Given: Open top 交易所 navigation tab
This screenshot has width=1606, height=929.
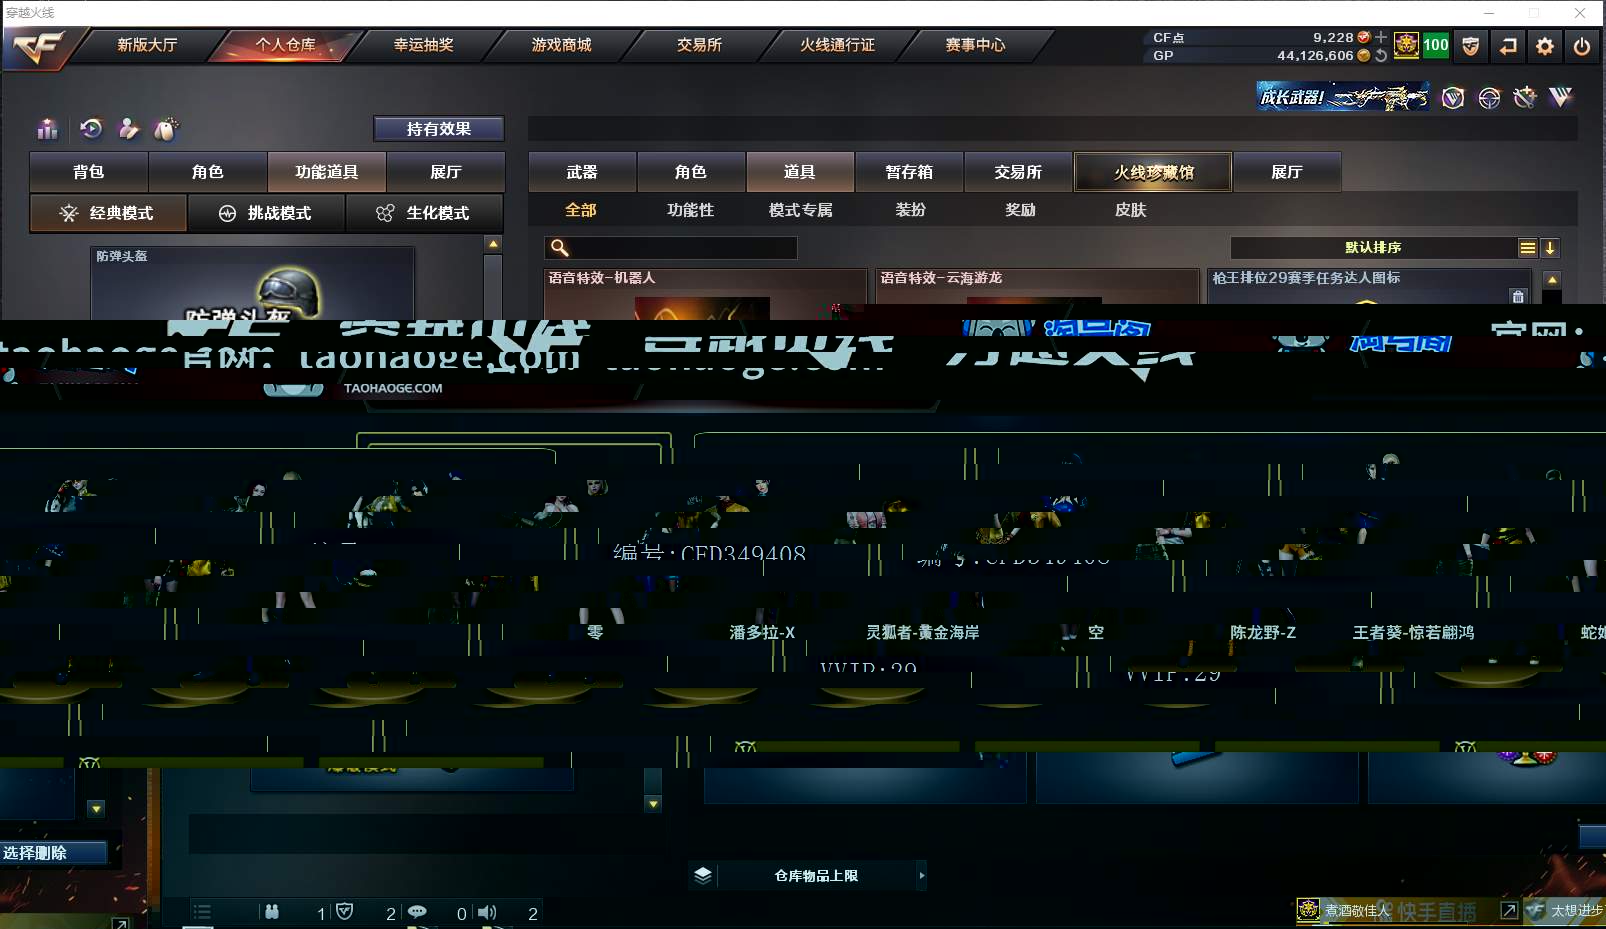Looking at the screenshot, I should point(699,45).
